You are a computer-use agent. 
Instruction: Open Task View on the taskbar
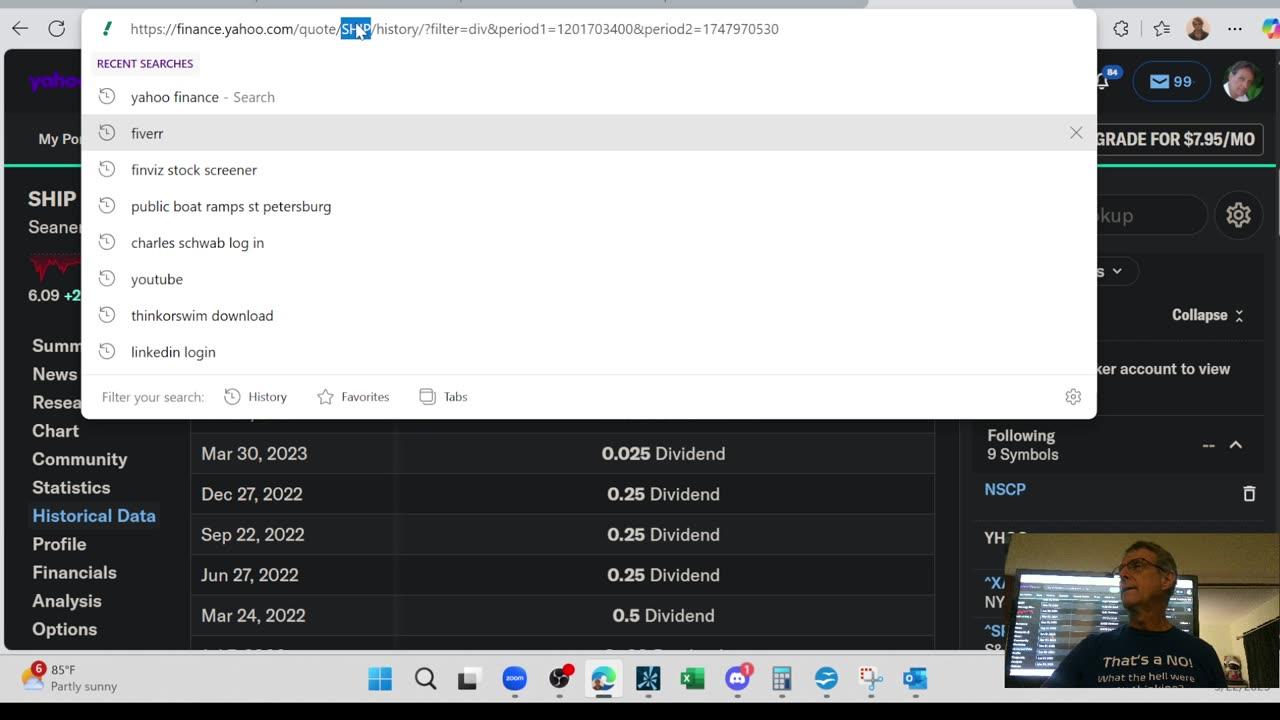[468, 680]
